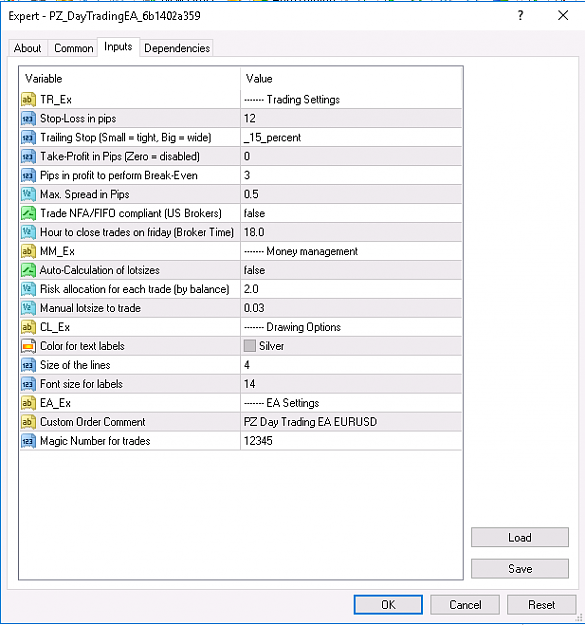Image resolution: width=585 pixels, height=625 pixels.
Task: Edit the comment PZ Day Trading EA EURUSD
Action: point(351,422)
